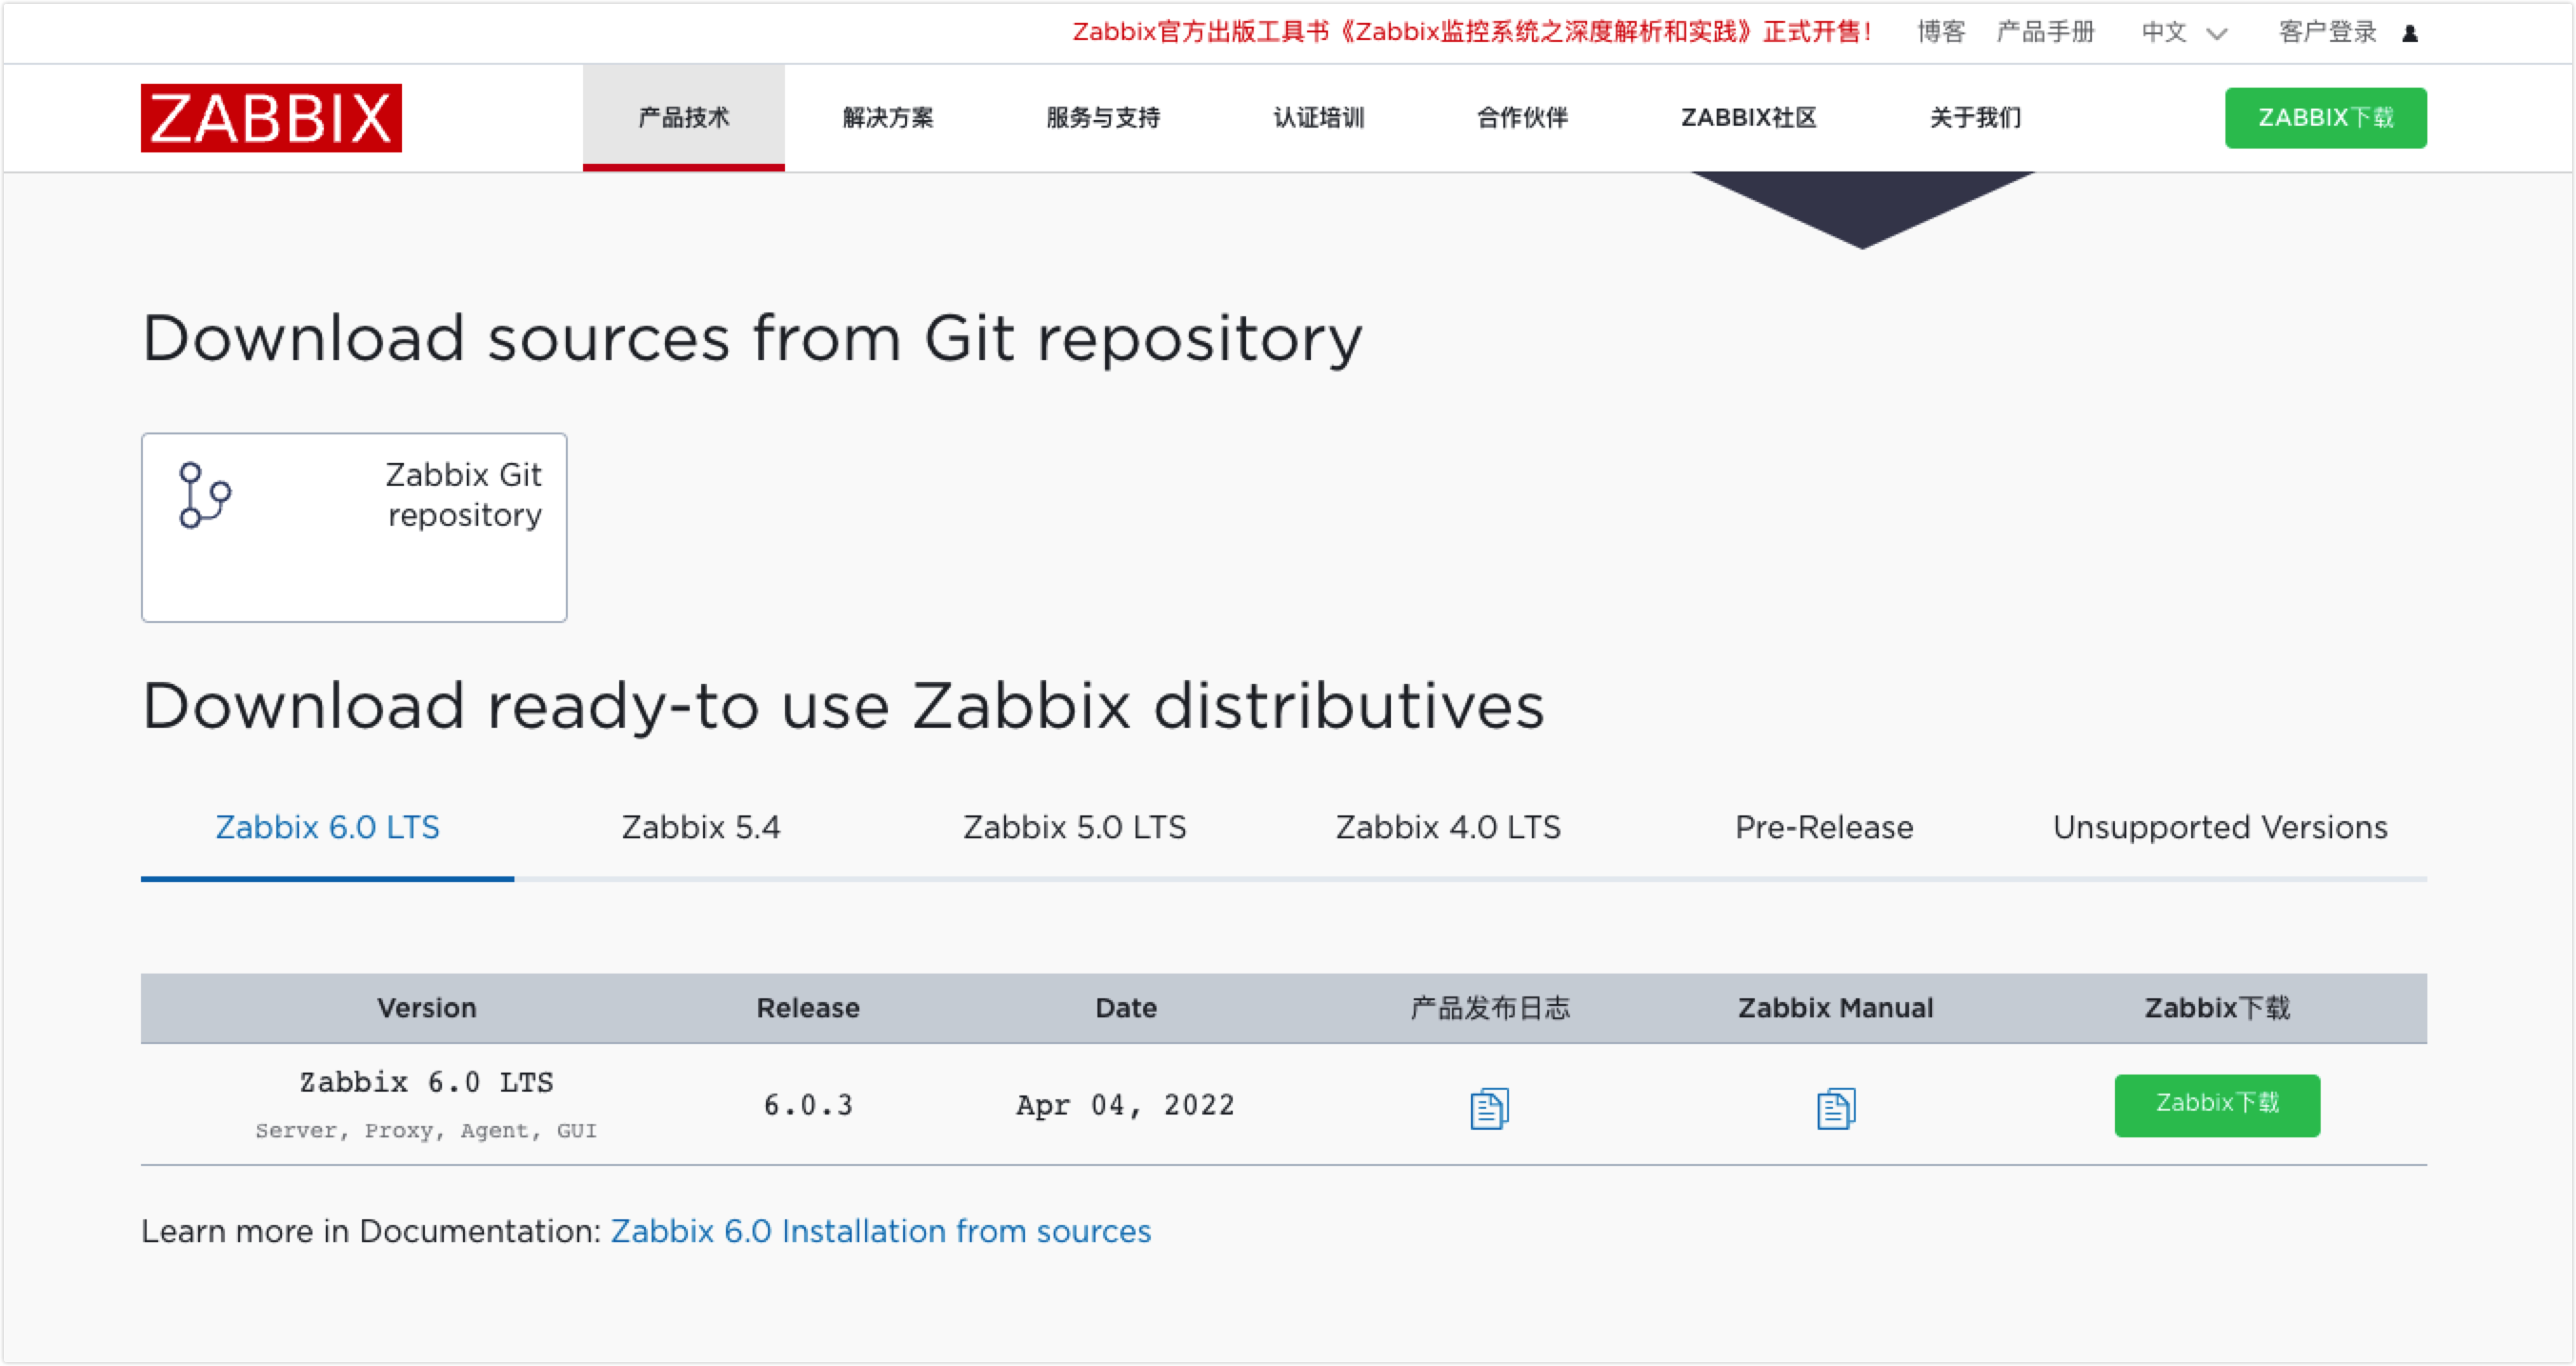This screenshot has height=1366, width=2576.
Task: Select the Zabbix 4.0 LTS tab
Action: 1448,827
